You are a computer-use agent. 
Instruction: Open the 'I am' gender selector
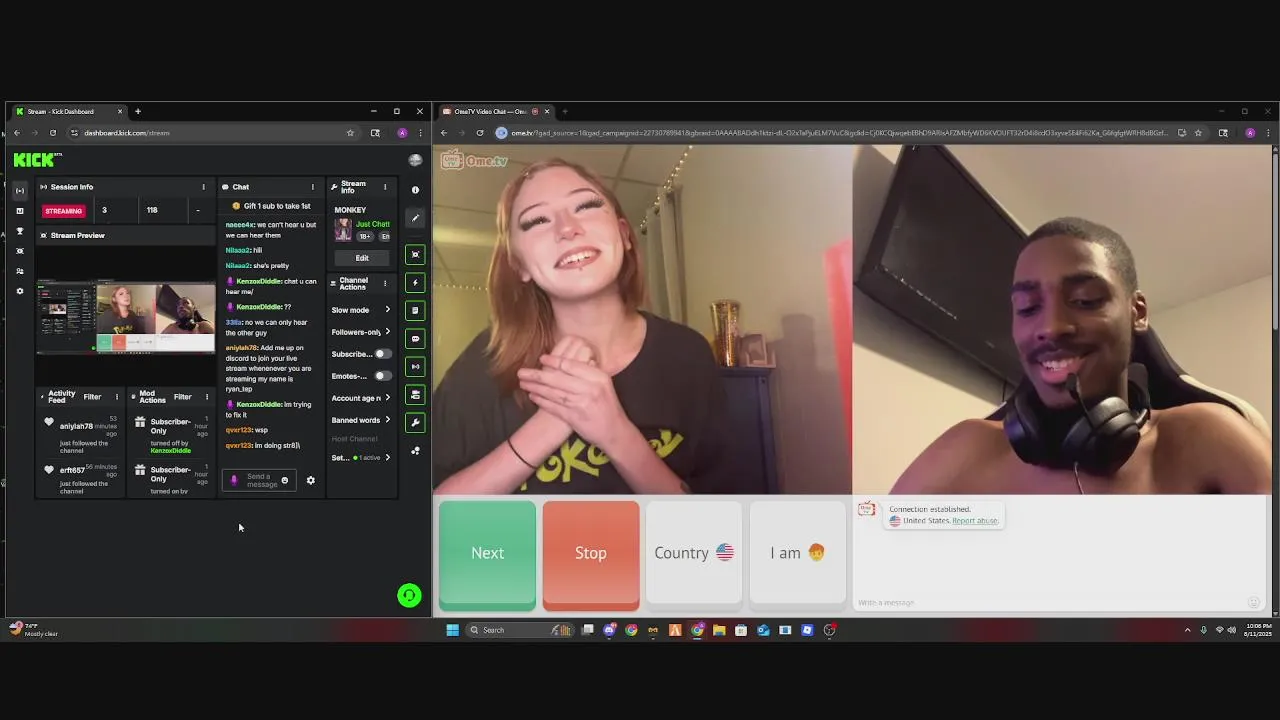pyautogui.click(x=797, y=554)
